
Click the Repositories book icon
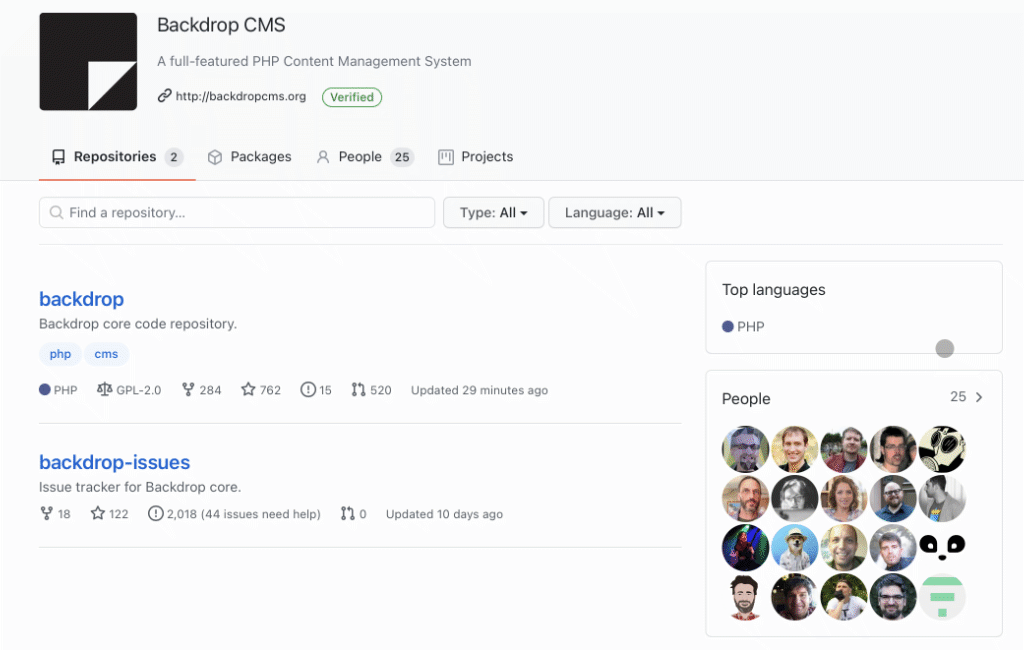(x=58, y=157)
